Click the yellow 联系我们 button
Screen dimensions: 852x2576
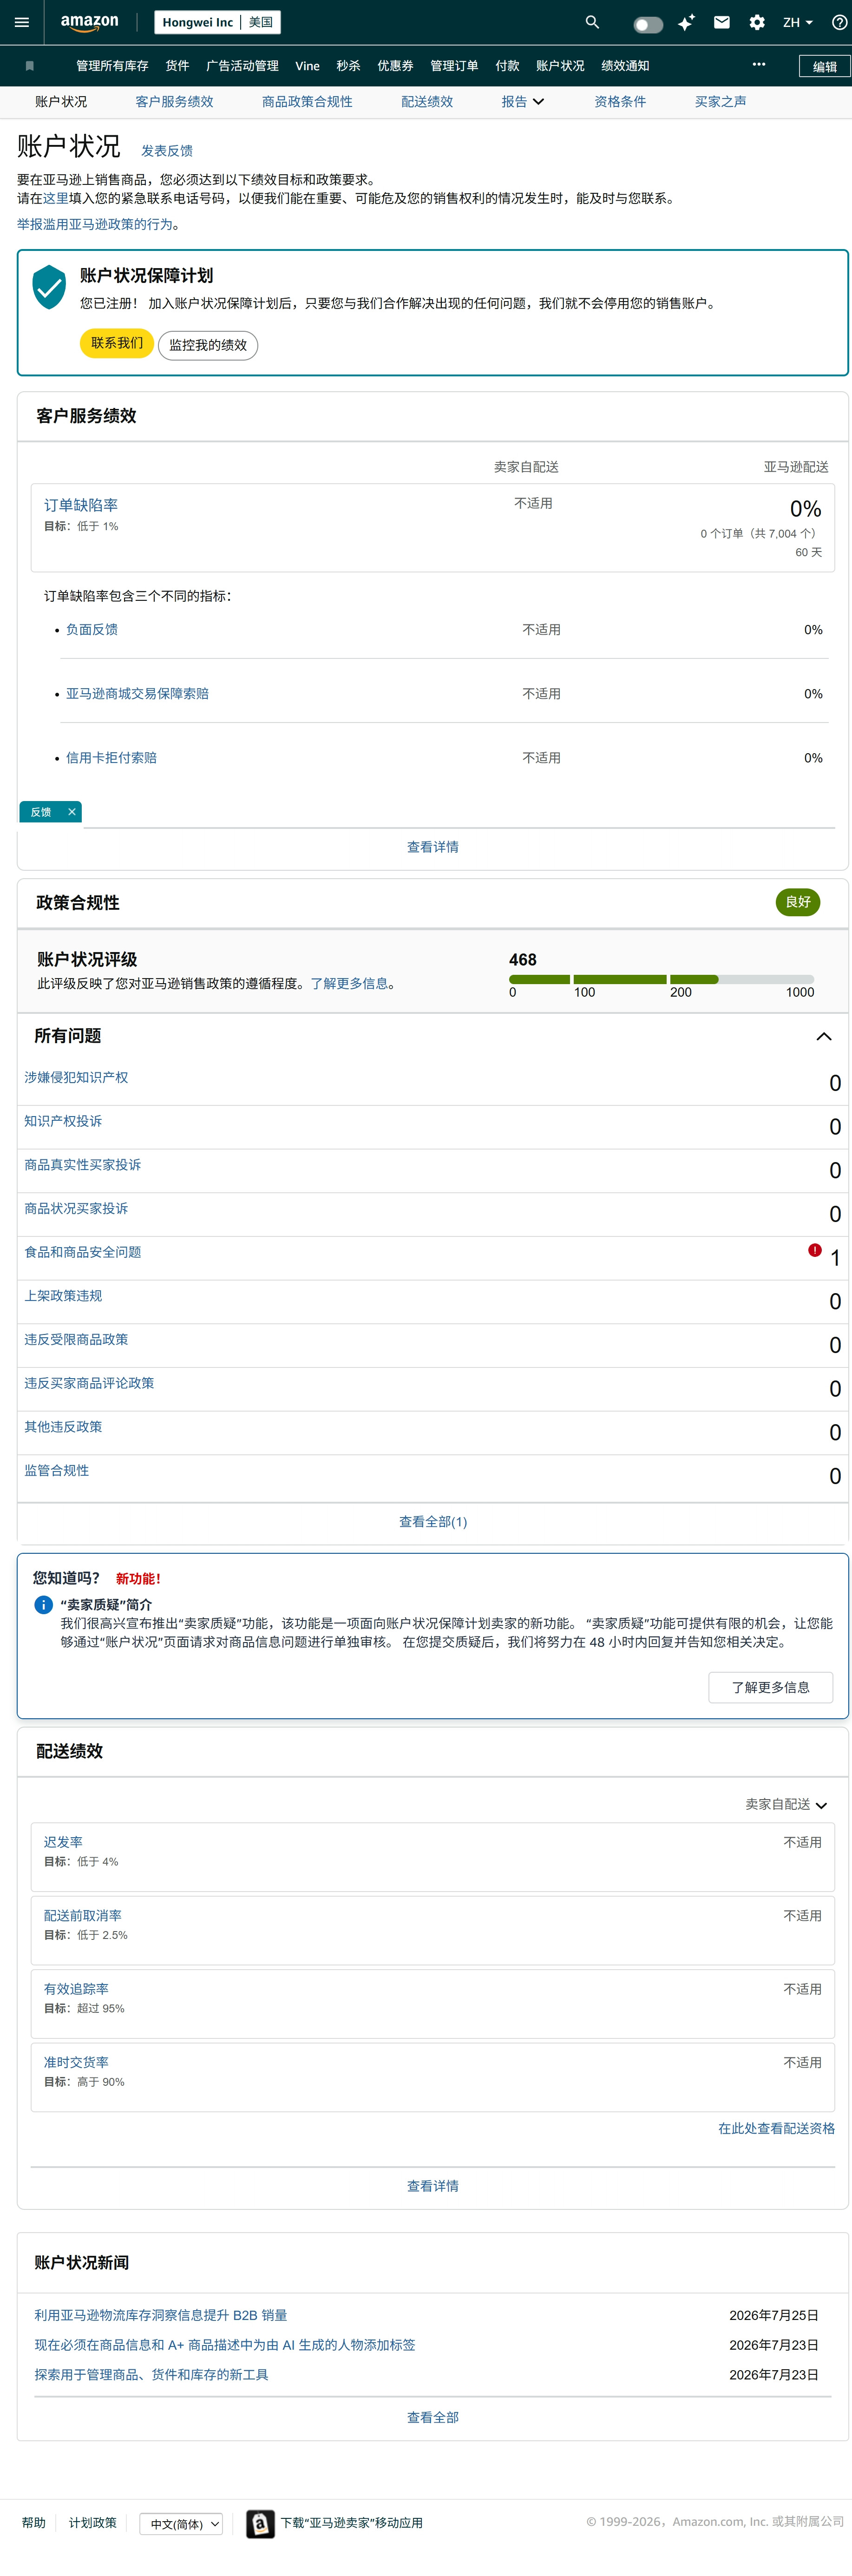117,343
